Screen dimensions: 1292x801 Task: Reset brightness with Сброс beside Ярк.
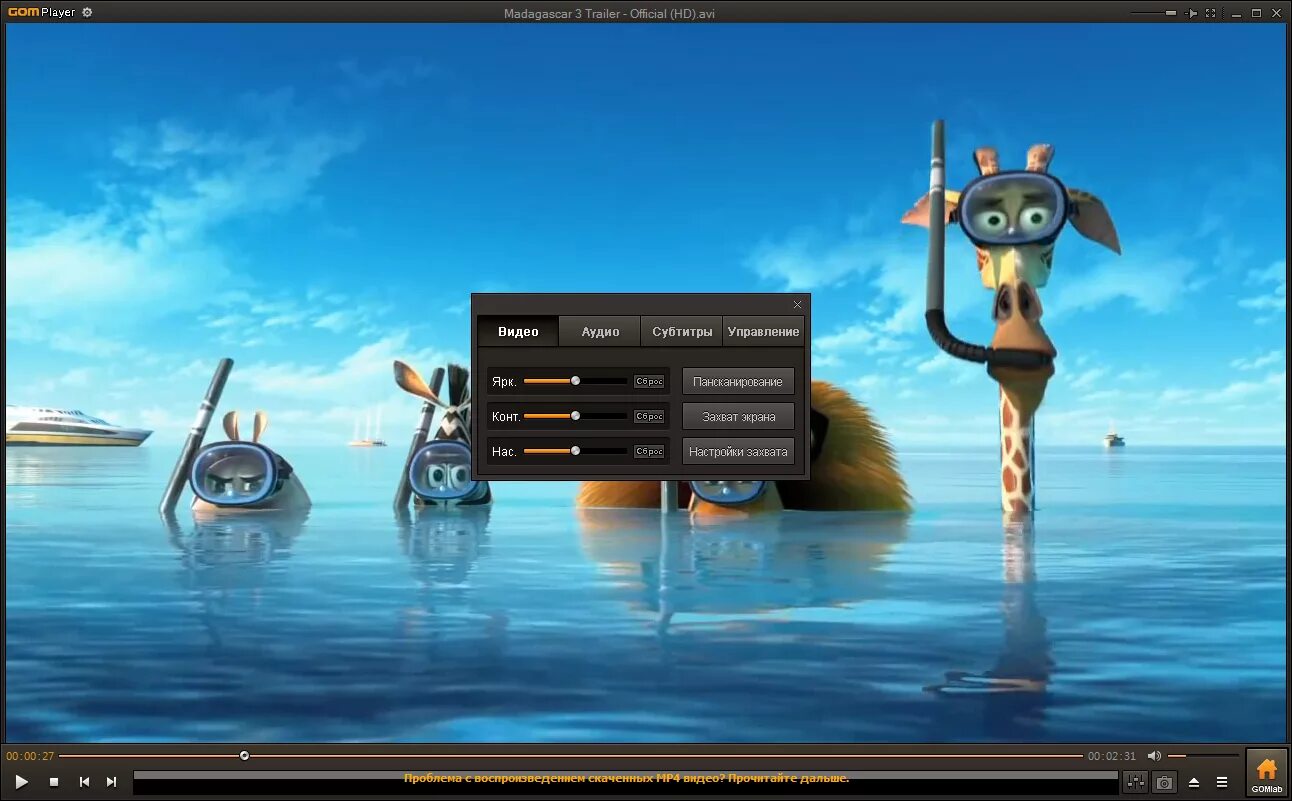pos(649,381)
